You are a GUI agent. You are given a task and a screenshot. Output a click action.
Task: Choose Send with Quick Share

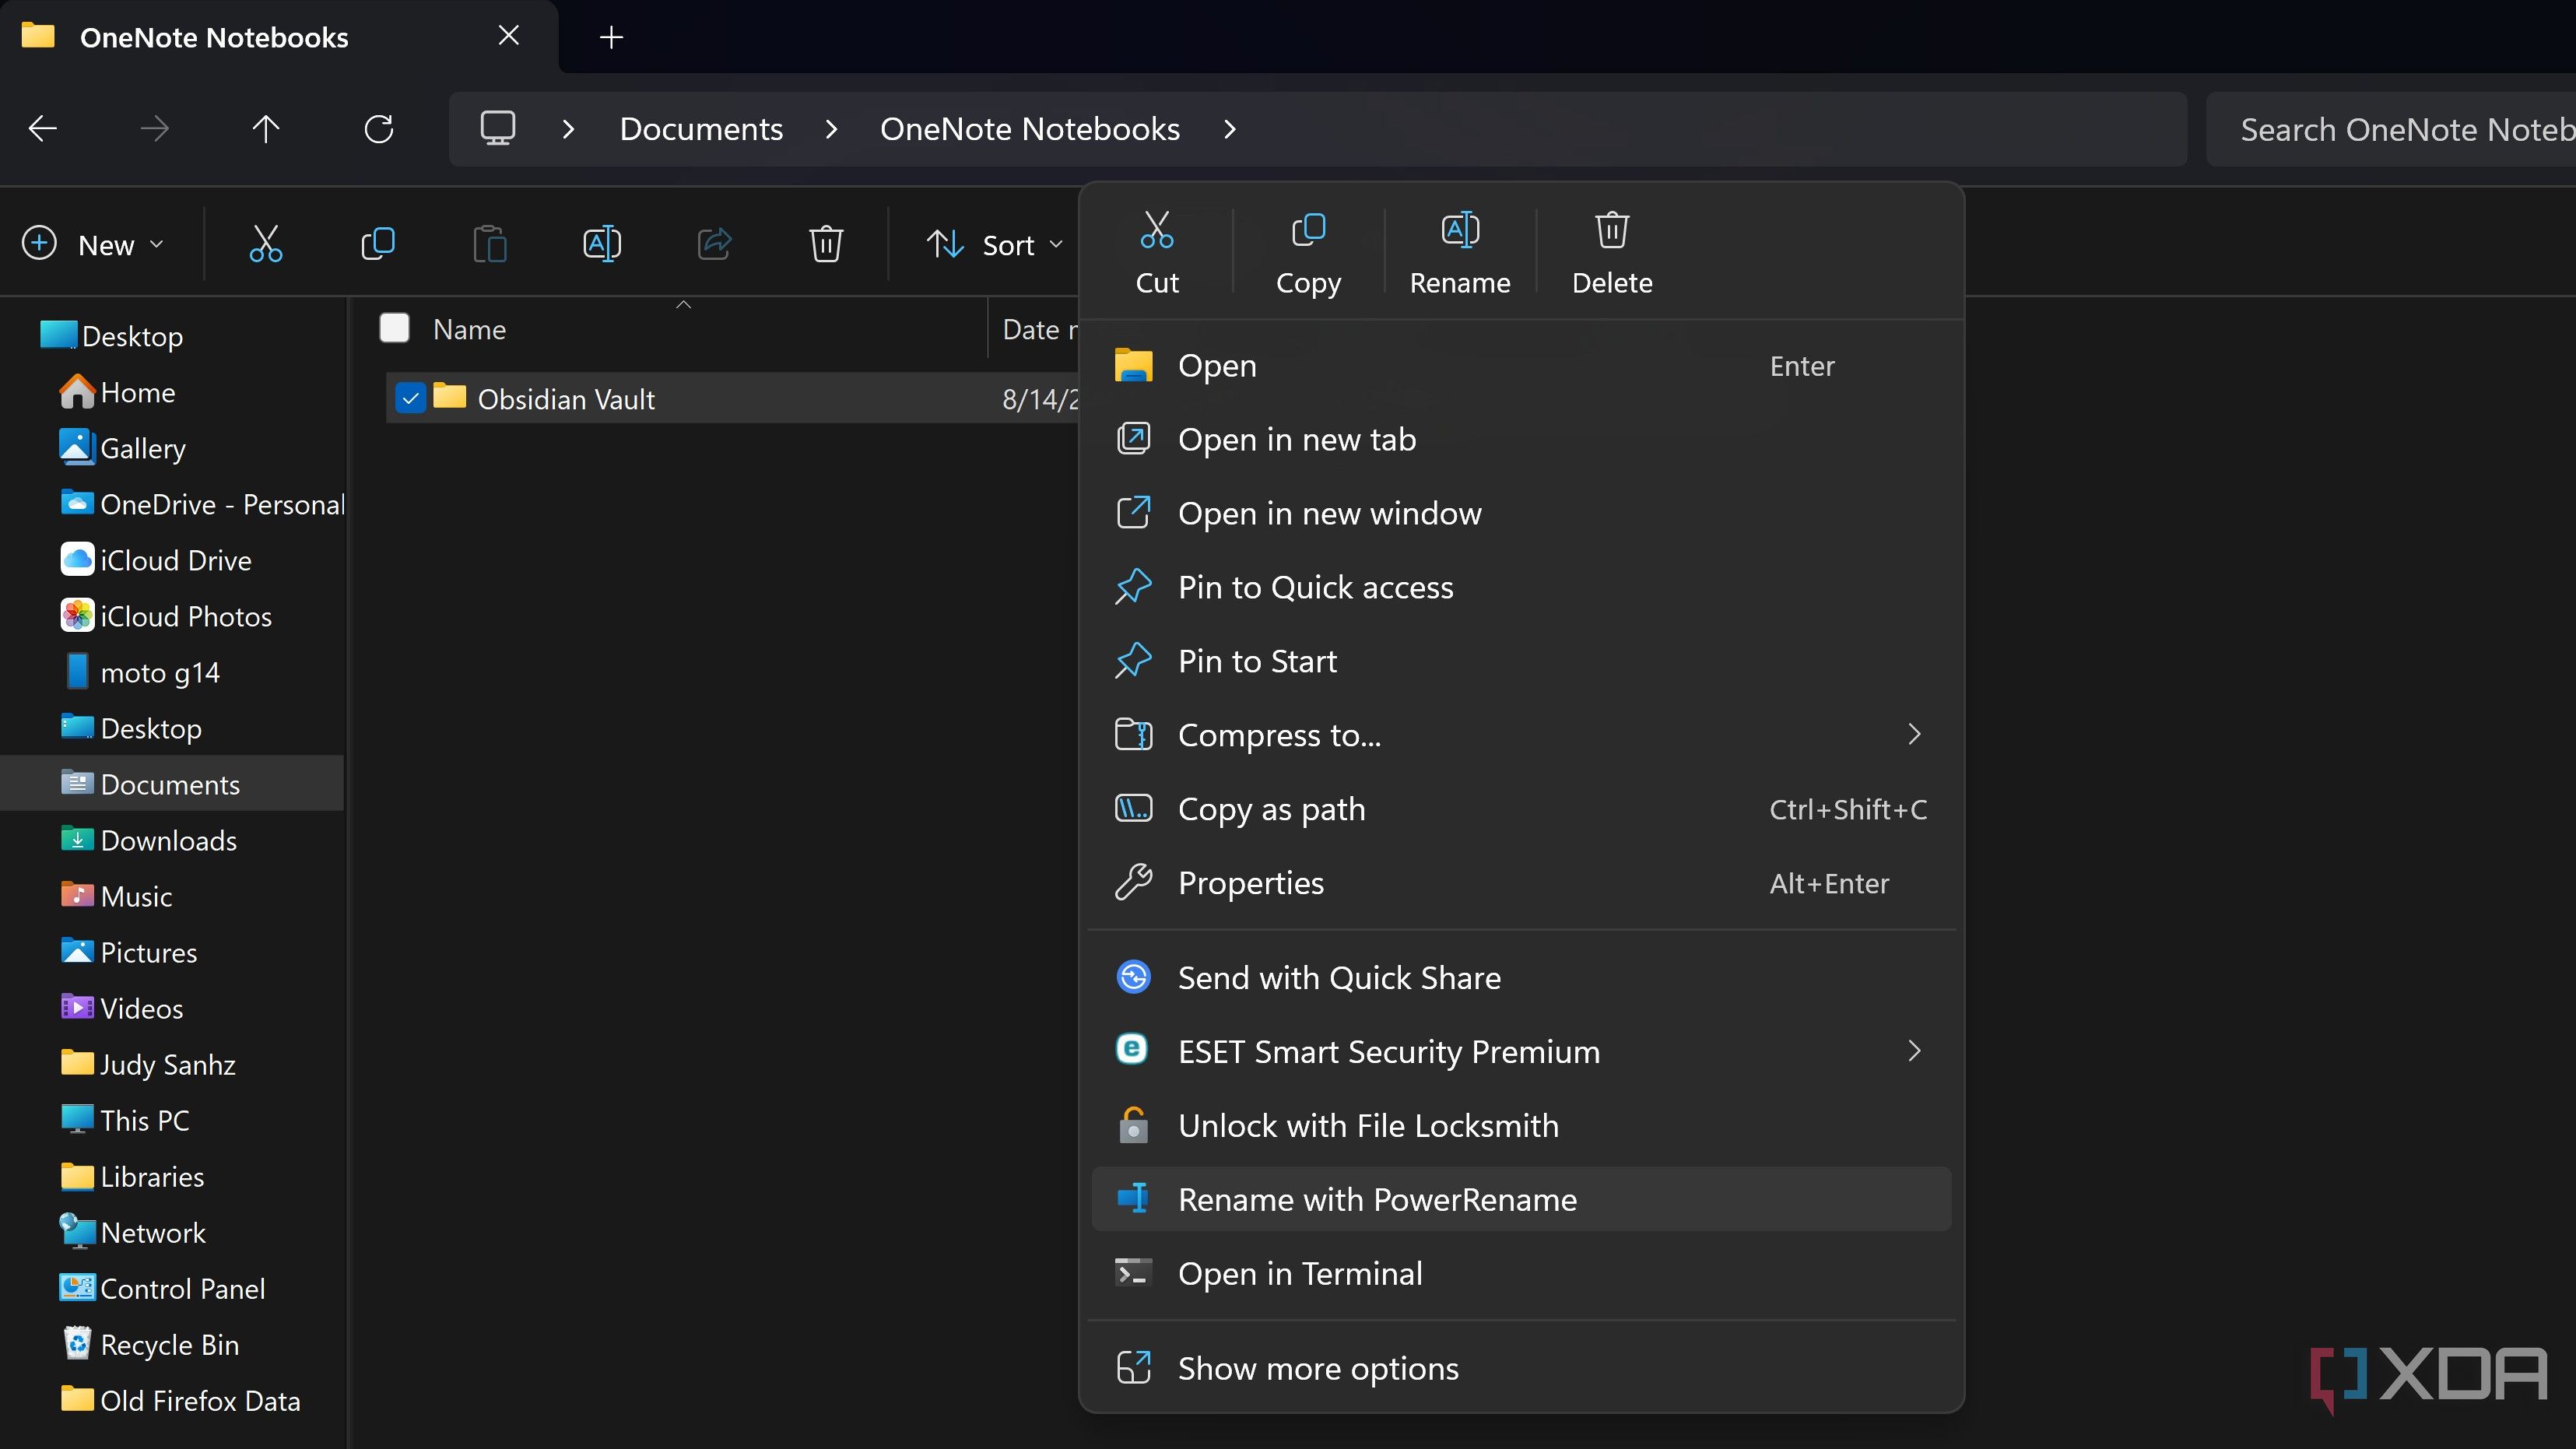[x=1521, y=977]
